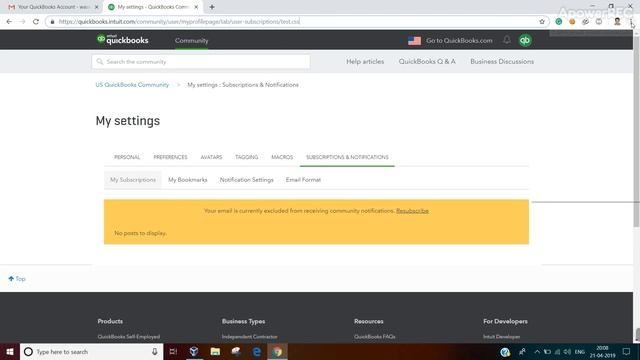This screenshot has width=640, height=360.
Task: Click US QuickBooks Community breadcrumb
Action: pos(132,85)
